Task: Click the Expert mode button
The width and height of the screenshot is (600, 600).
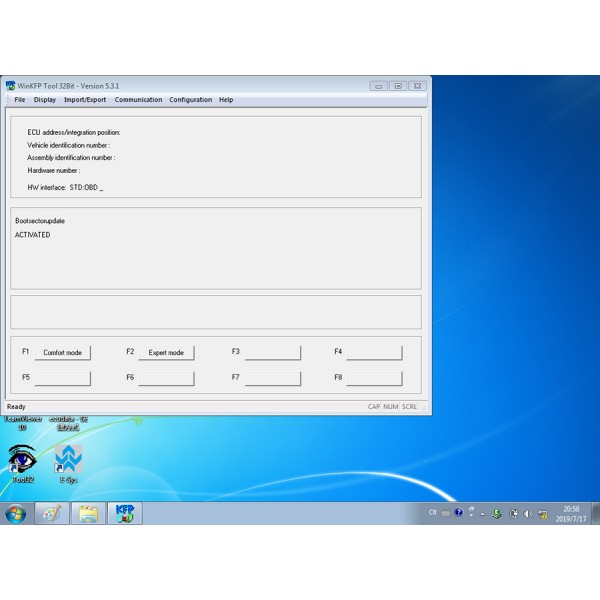Action: [166, 353]
